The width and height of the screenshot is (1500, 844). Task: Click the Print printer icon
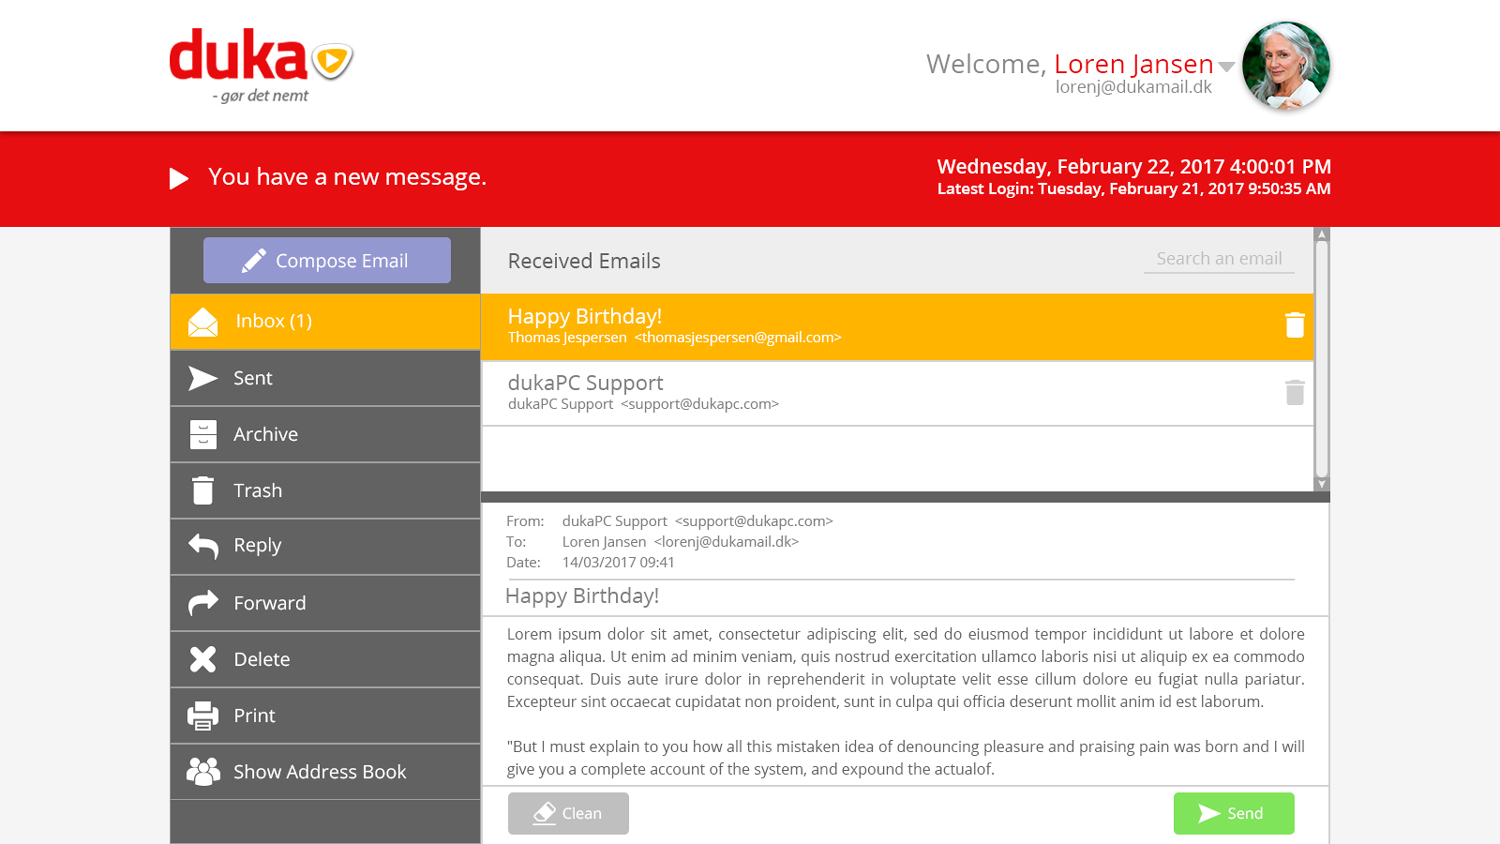point(203,715)
